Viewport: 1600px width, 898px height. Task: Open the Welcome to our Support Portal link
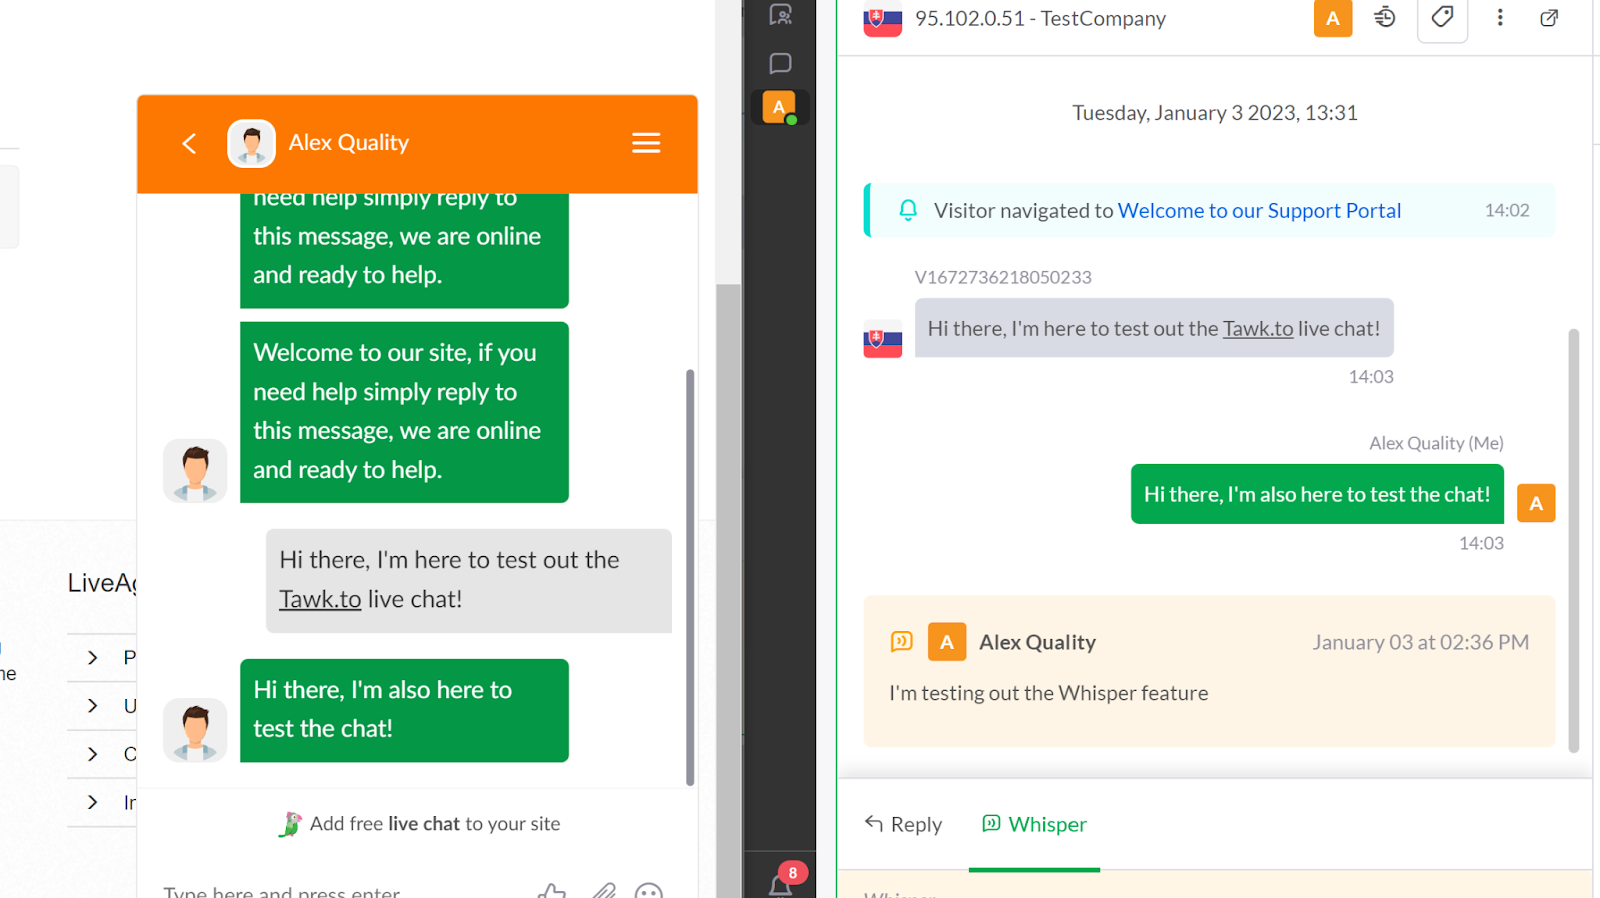tap(1259, 211)
